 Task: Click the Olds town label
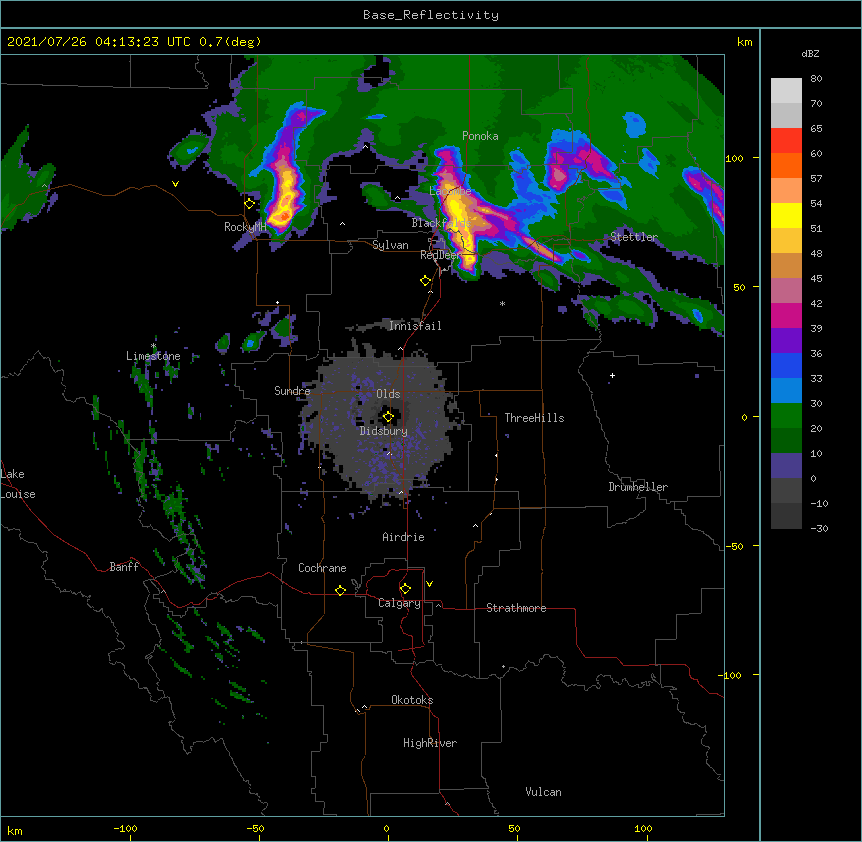388,394
